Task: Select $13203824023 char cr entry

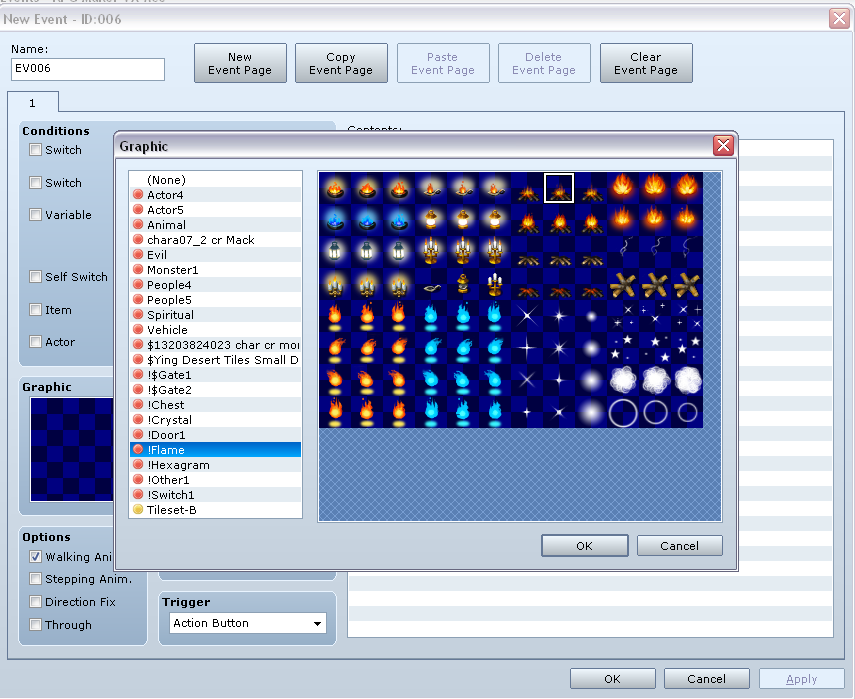Action: [215, 345]
